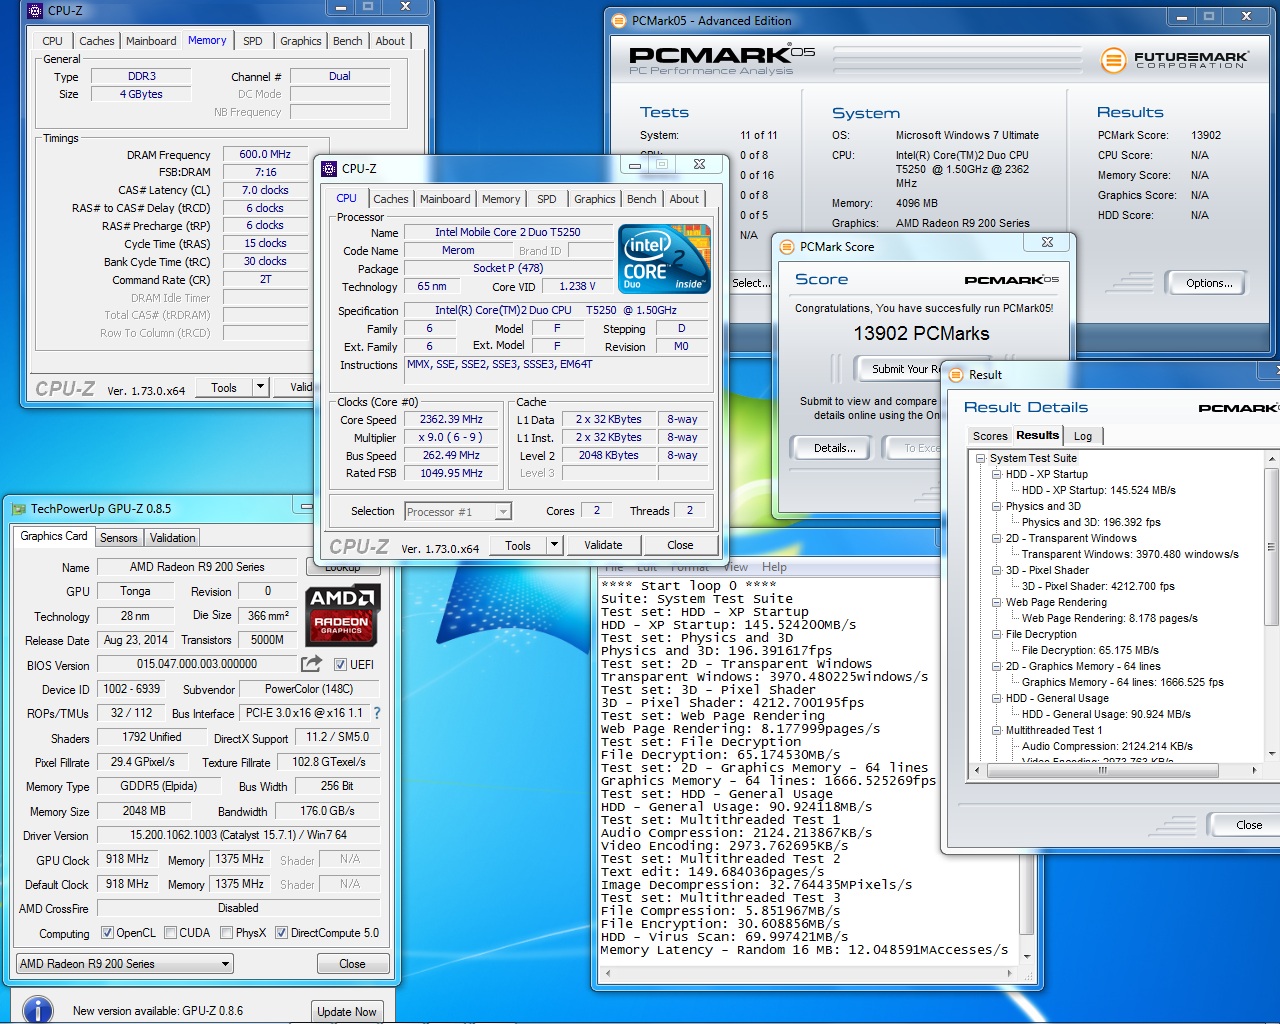The width and height of the screenshot is (1280, 1024).
Task: Click the Intel Core 2 Duo logo
Action: coord(664,259)
